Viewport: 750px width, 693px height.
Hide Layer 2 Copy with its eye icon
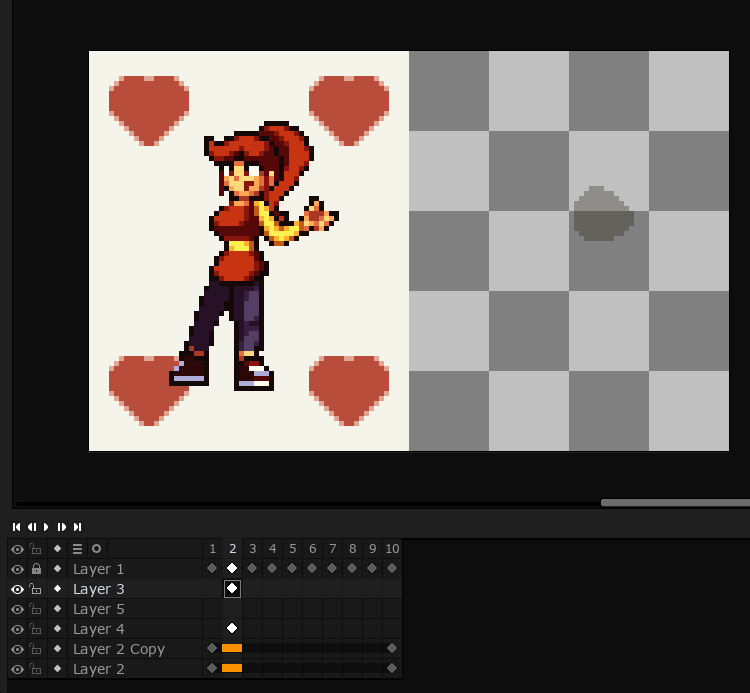[17, 649]
